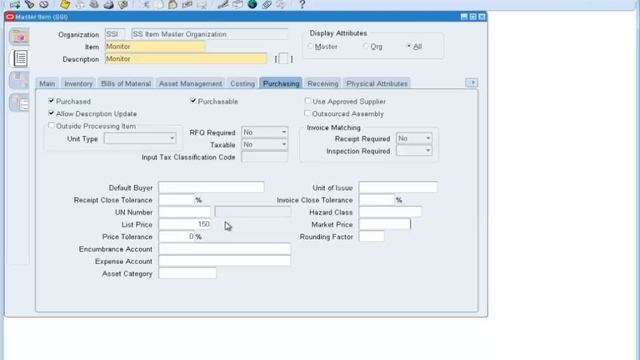Open Translations with the globe icon
Image resolution: width=640 pixels, height=360 pixels.
(x=252, y=4)
